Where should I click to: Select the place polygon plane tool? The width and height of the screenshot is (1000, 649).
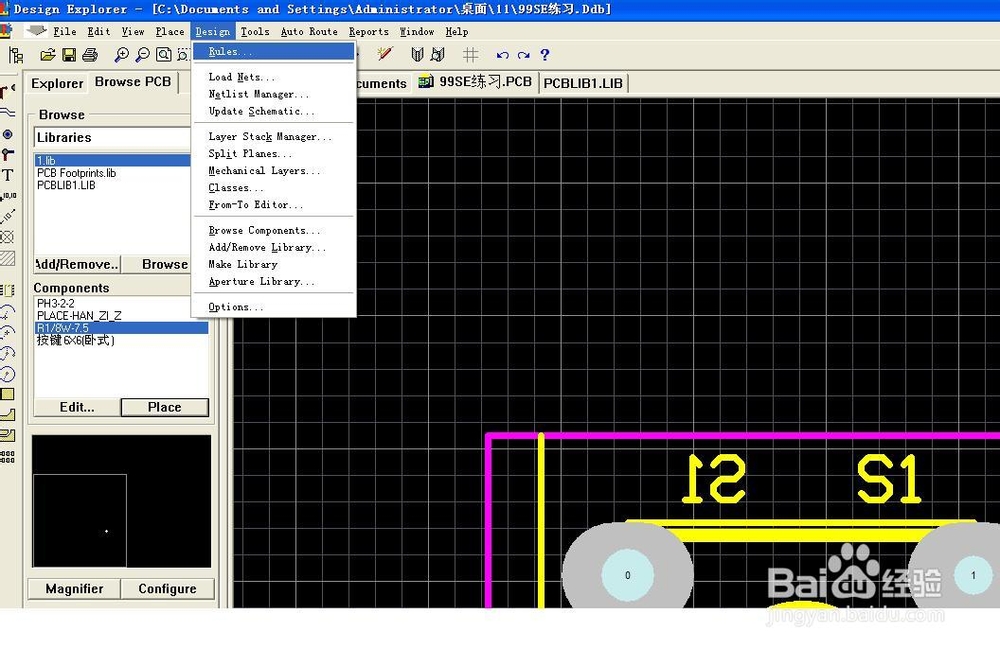tap(7, 415)
